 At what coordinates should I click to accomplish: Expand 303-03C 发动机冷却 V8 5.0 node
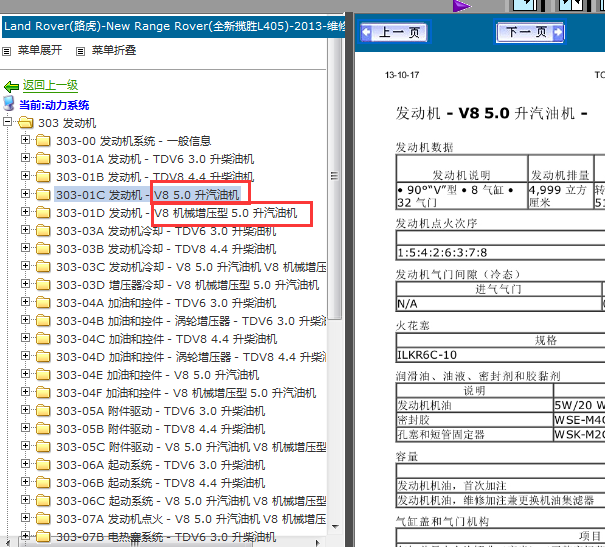point(25,265)
